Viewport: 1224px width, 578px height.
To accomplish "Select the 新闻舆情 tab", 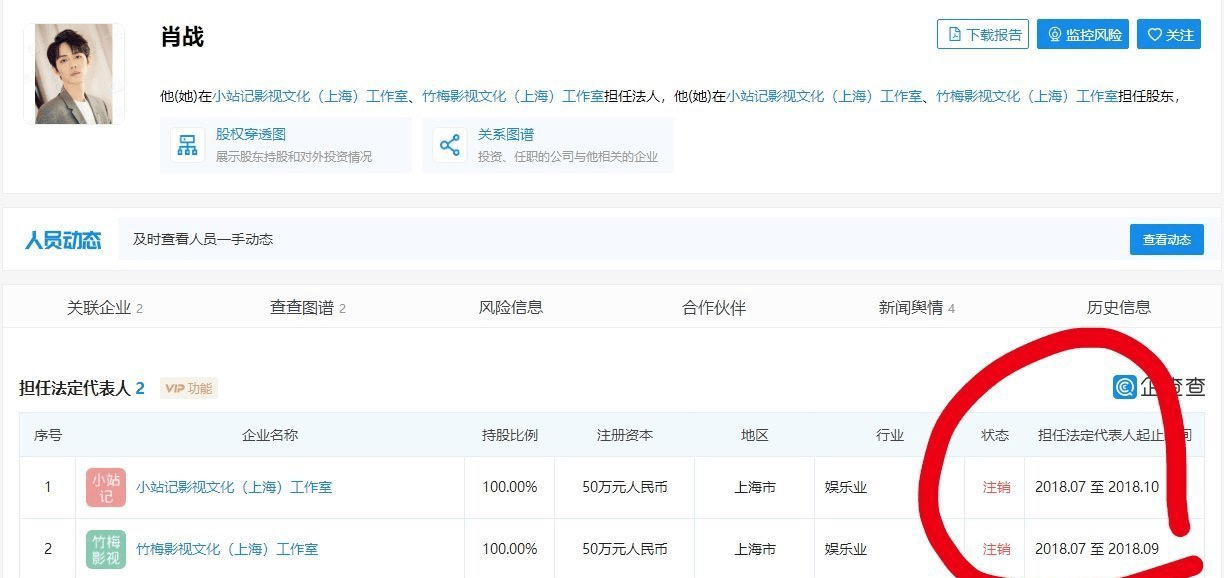I will (x=916, y=308).
